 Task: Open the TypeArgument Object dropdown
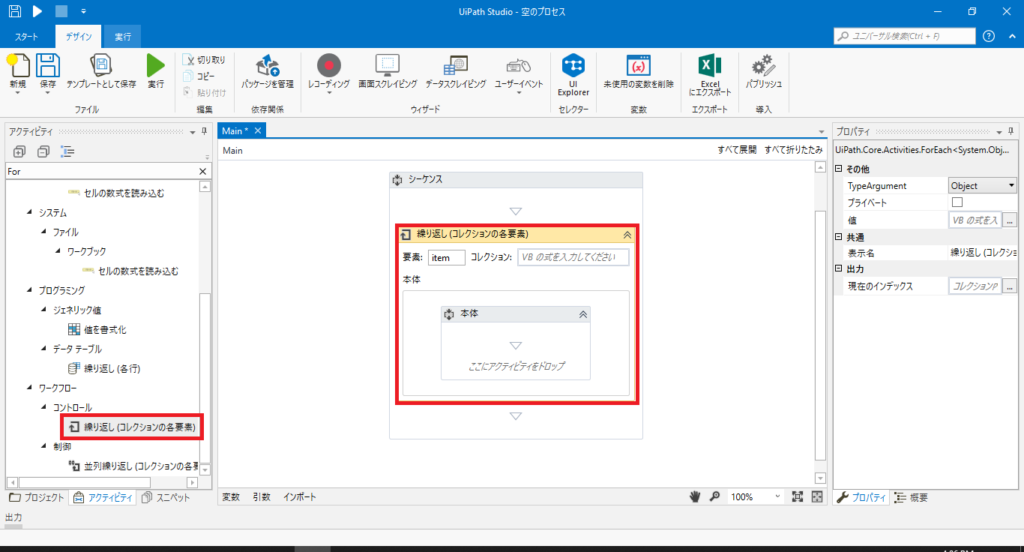tap(983, 186)
